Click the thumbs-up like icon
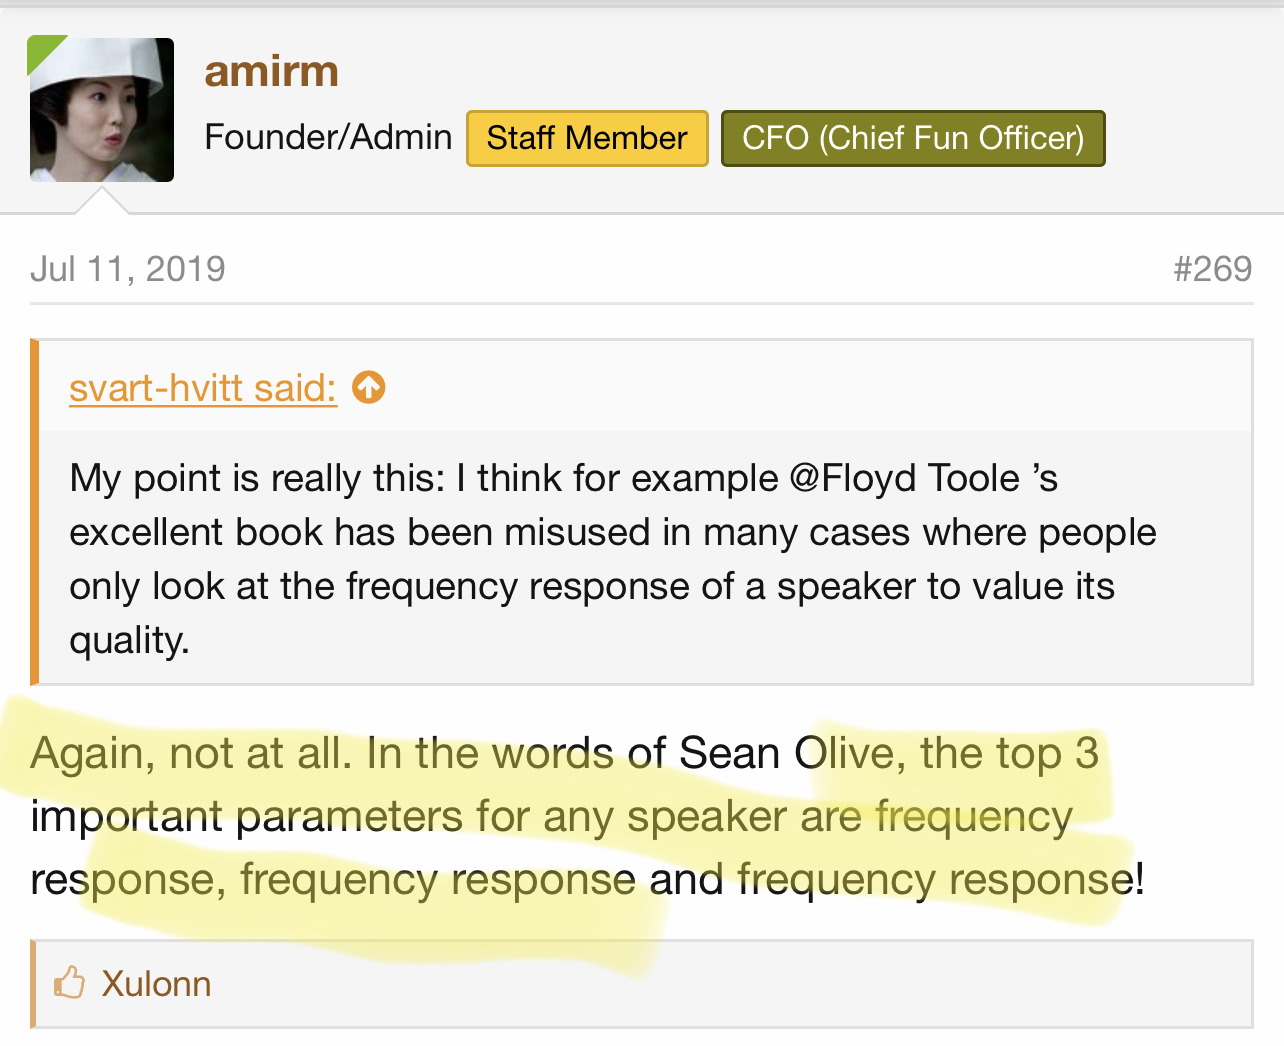Viewport: 1284px width, 1046px height. click(69, 983)
